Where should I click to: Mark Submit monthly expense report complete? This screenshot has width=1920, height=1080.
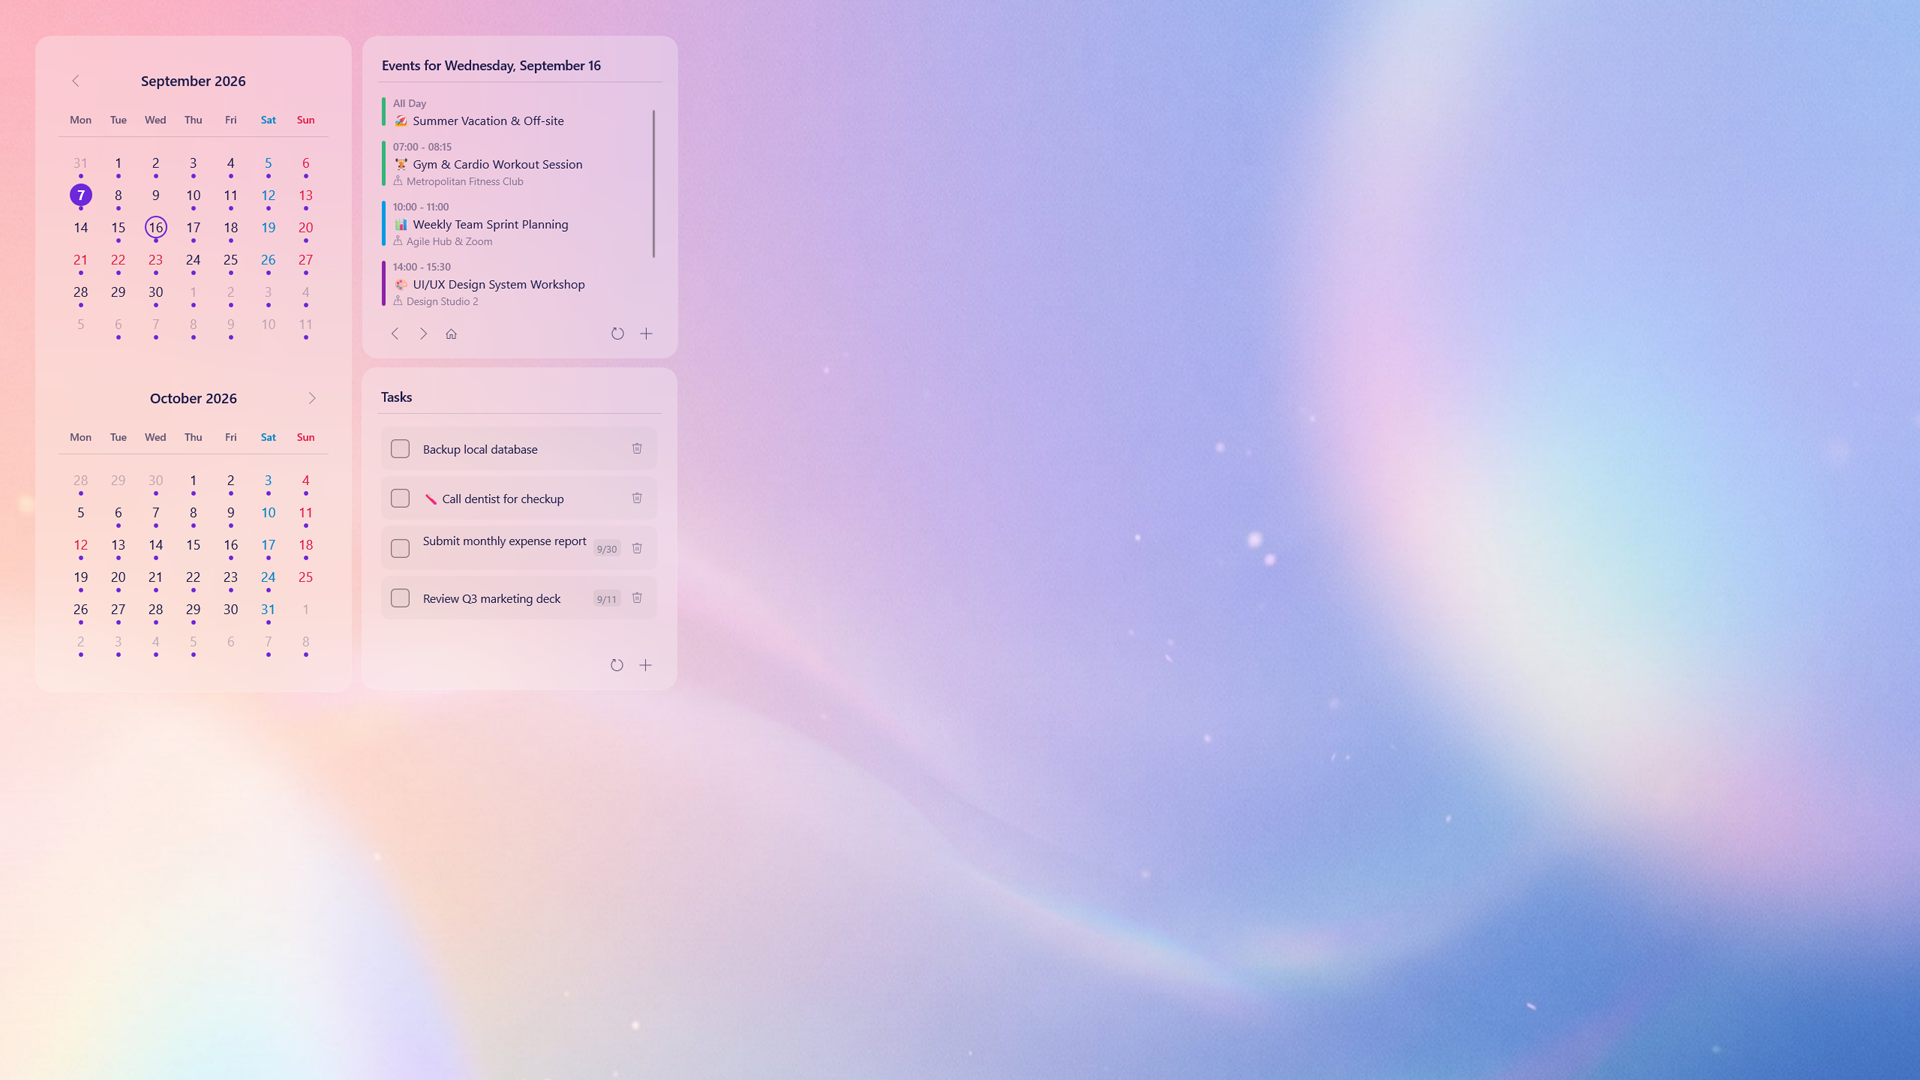pyautogui.click(x=400, y=548)
